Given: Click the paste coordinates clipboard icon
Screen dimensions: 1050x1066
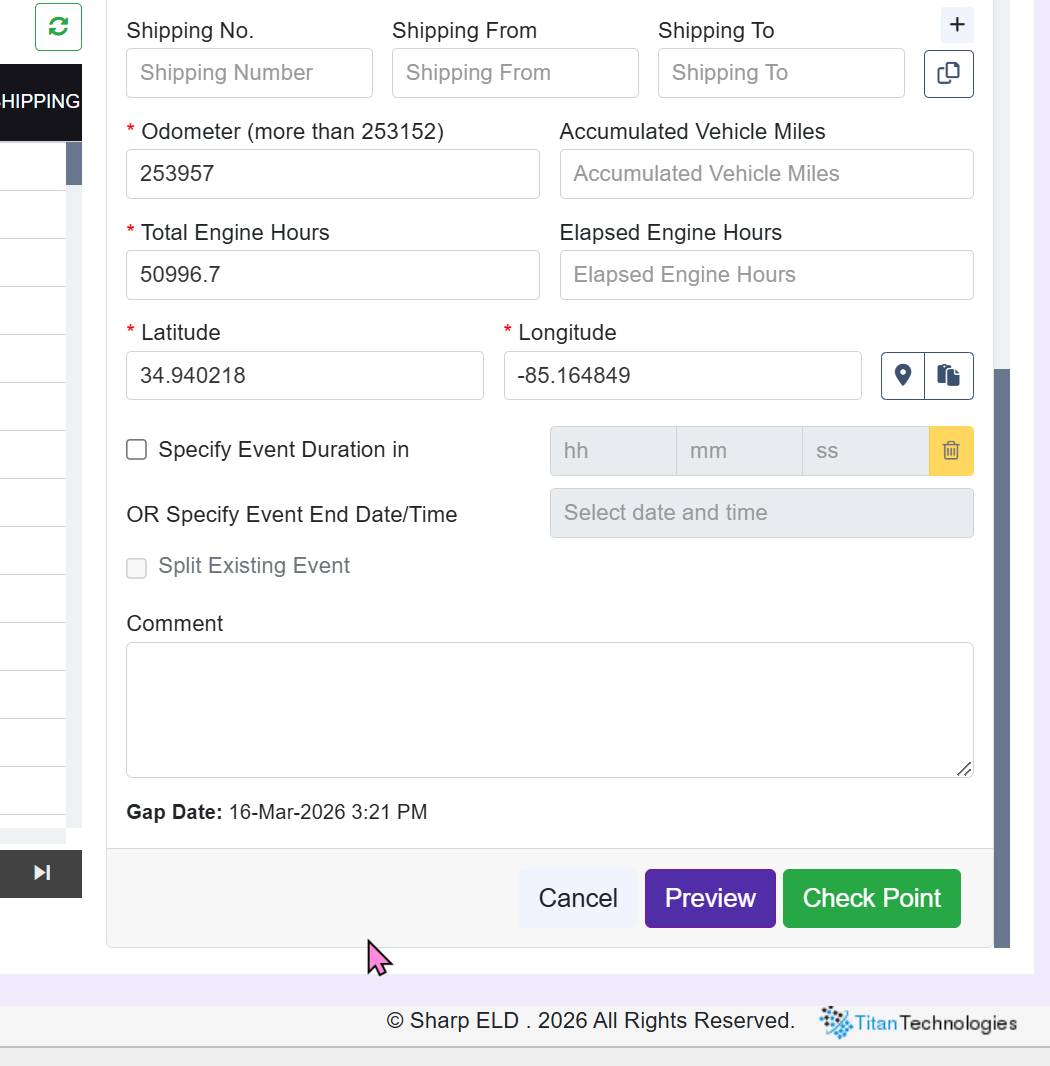Looking at the screenshot, I should (x=949, y=375).
